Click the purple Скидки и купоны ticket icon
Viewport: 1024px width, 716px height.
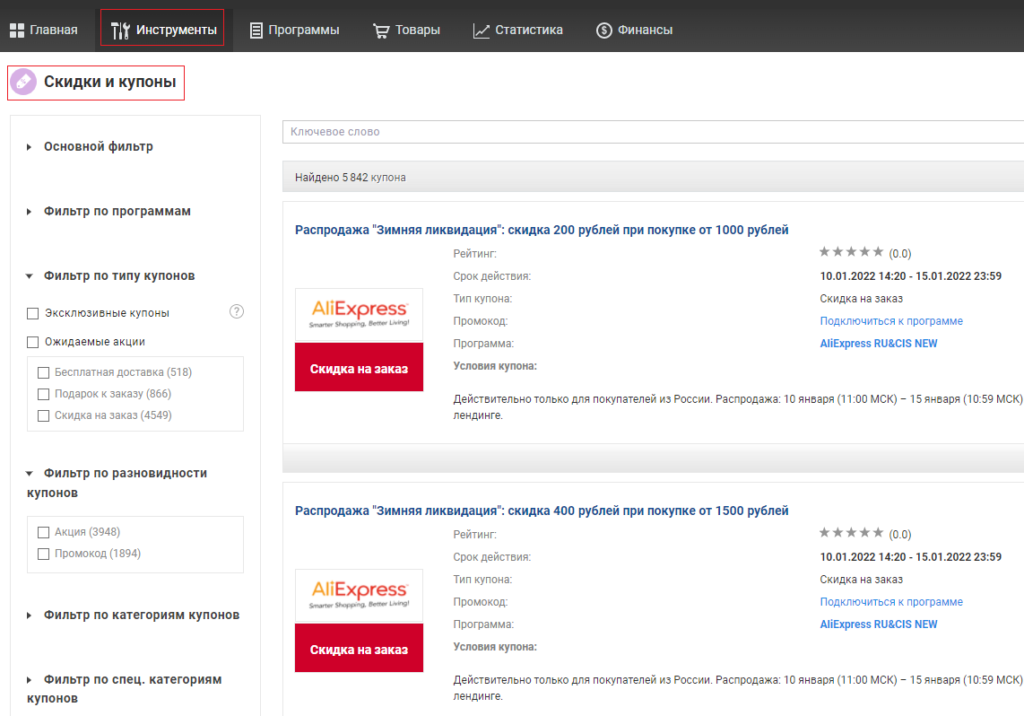click(x=24, y=82)
